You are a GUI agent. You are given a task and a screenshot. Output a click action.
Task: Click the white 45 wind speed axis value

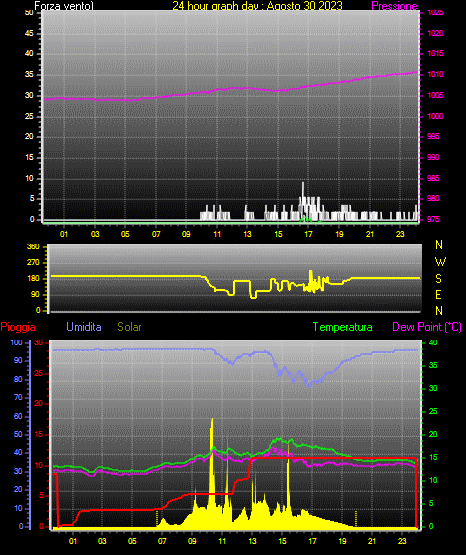click(30, 33)
